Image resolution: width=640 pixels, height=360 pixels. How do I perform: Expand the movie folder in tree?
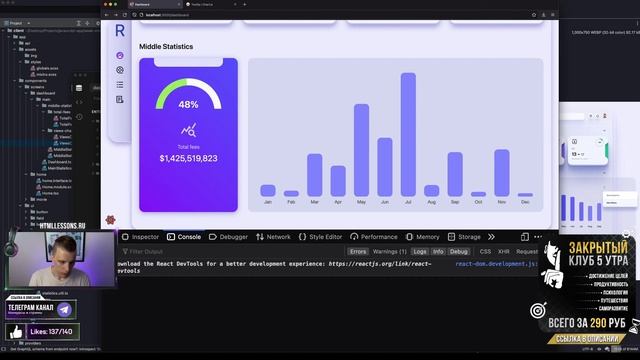(x=27, y=199)
